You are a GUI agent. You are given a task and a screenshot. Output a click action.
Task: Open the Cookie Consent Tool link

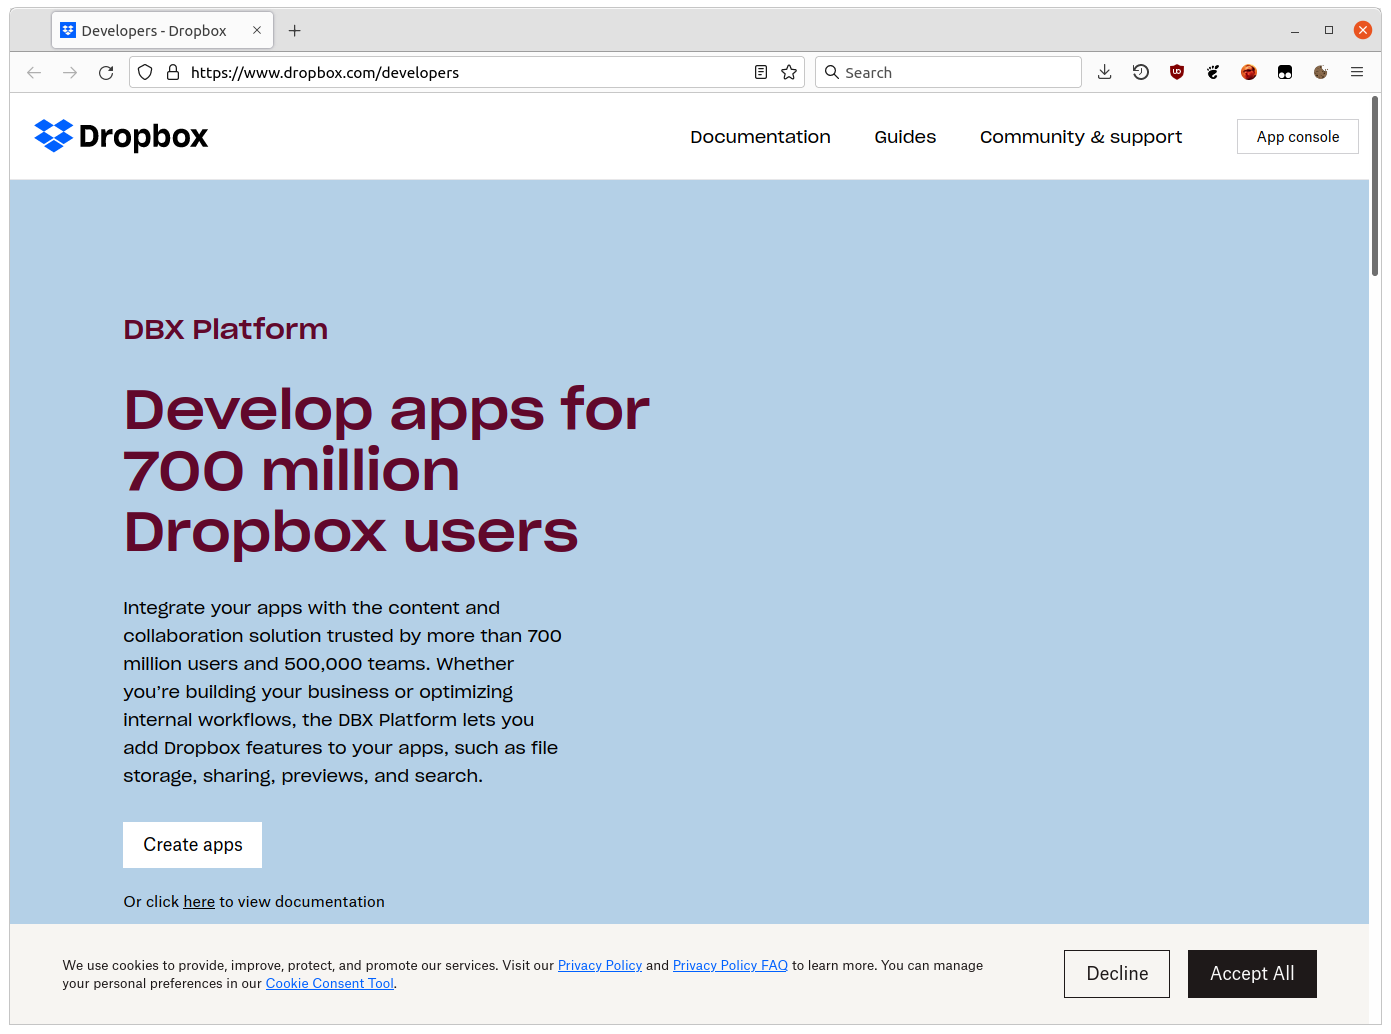tap(330, 984)
